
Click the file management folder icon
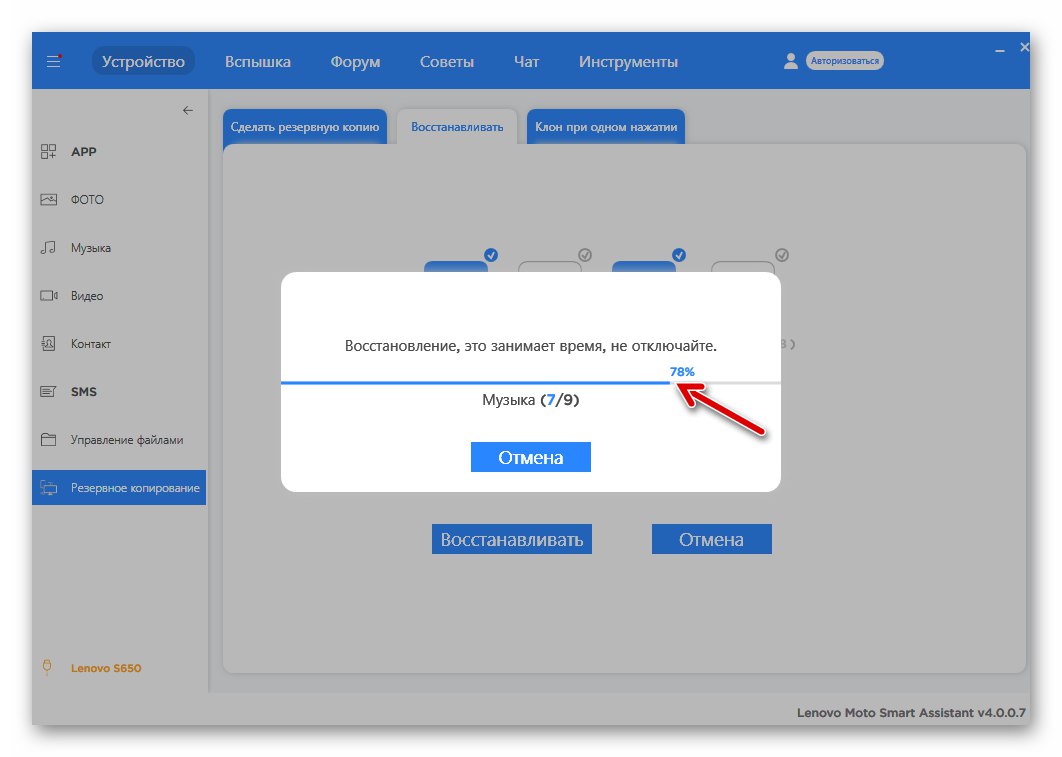click(x=48, y=439)
